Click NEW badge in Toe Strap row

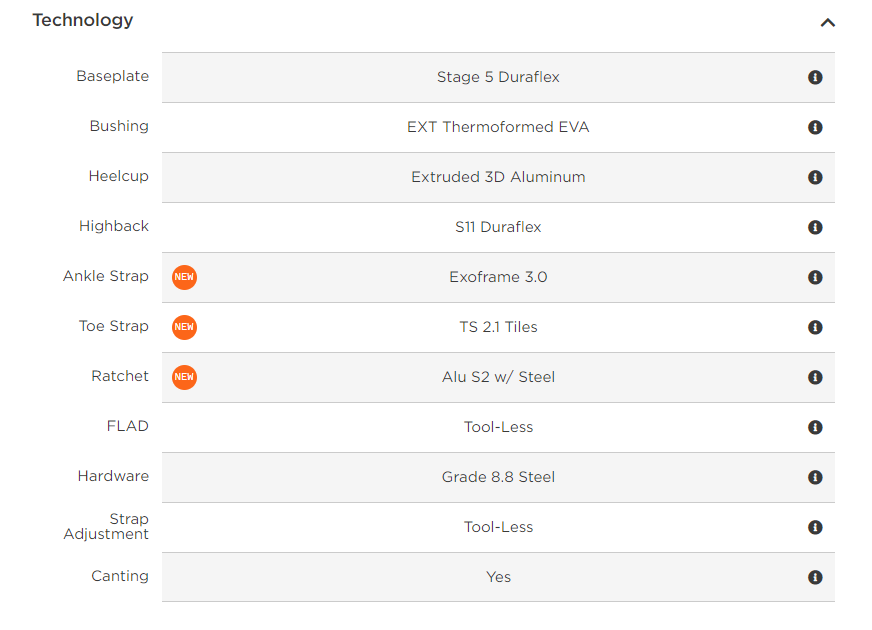click(x=184, y=327)
